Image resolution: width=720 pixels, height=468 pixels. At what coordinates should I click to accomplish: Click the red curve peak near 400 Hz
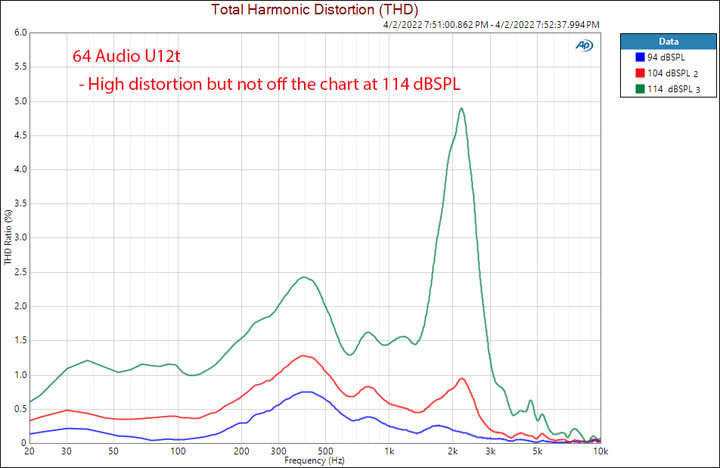(x=303, y=355)
